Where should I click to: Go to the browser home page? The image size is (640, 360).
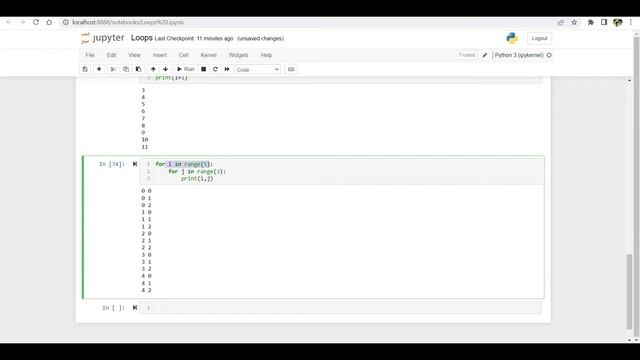[49, 22]
